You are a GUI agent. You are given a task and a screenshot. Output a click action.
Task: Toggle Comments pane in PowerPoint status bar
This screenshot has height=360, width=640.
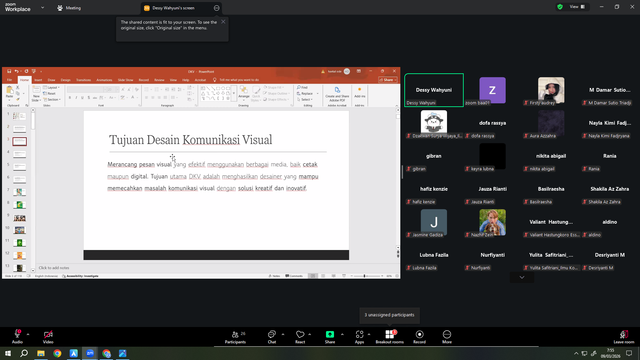294,276
